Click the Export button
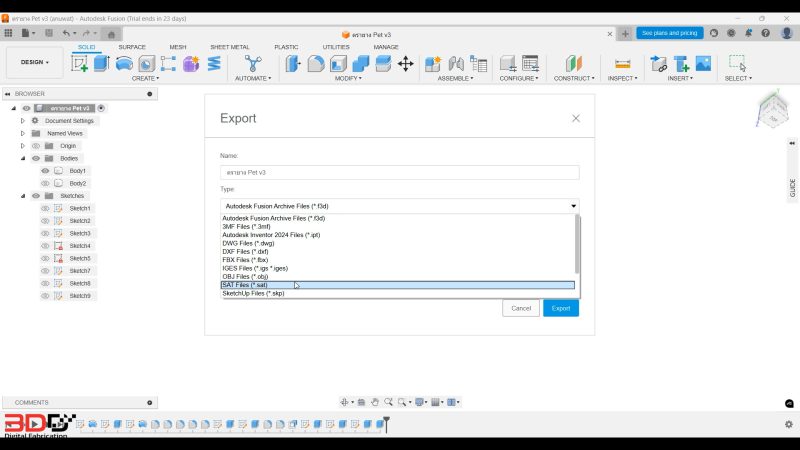This screenshot has height=450, width=800. click(x=561, y=308)
